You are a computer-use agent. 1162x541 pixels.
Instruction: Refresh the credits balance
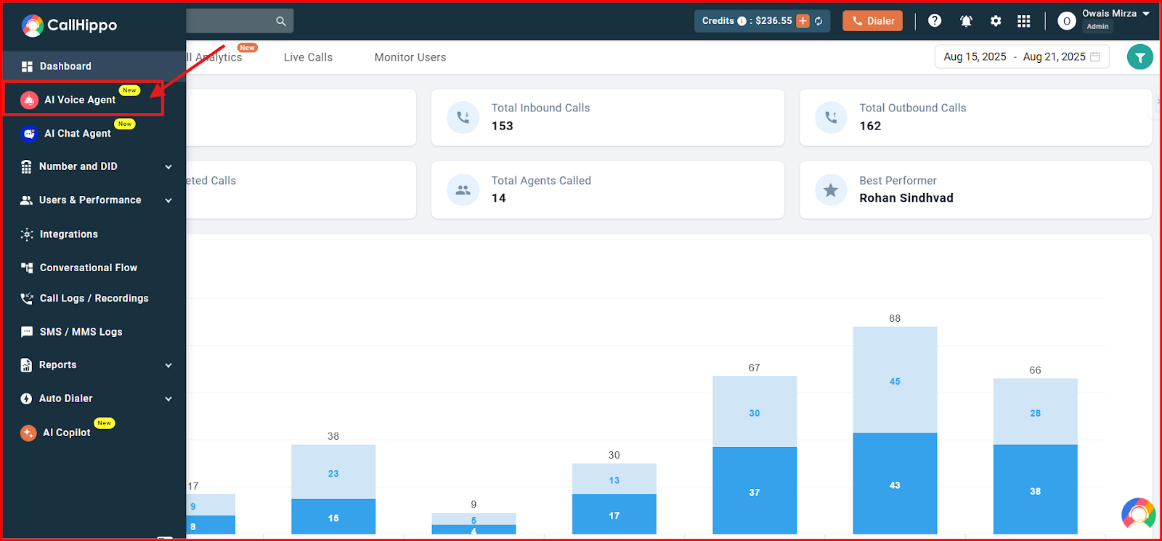pyautogui.click(x=819, y=21)
